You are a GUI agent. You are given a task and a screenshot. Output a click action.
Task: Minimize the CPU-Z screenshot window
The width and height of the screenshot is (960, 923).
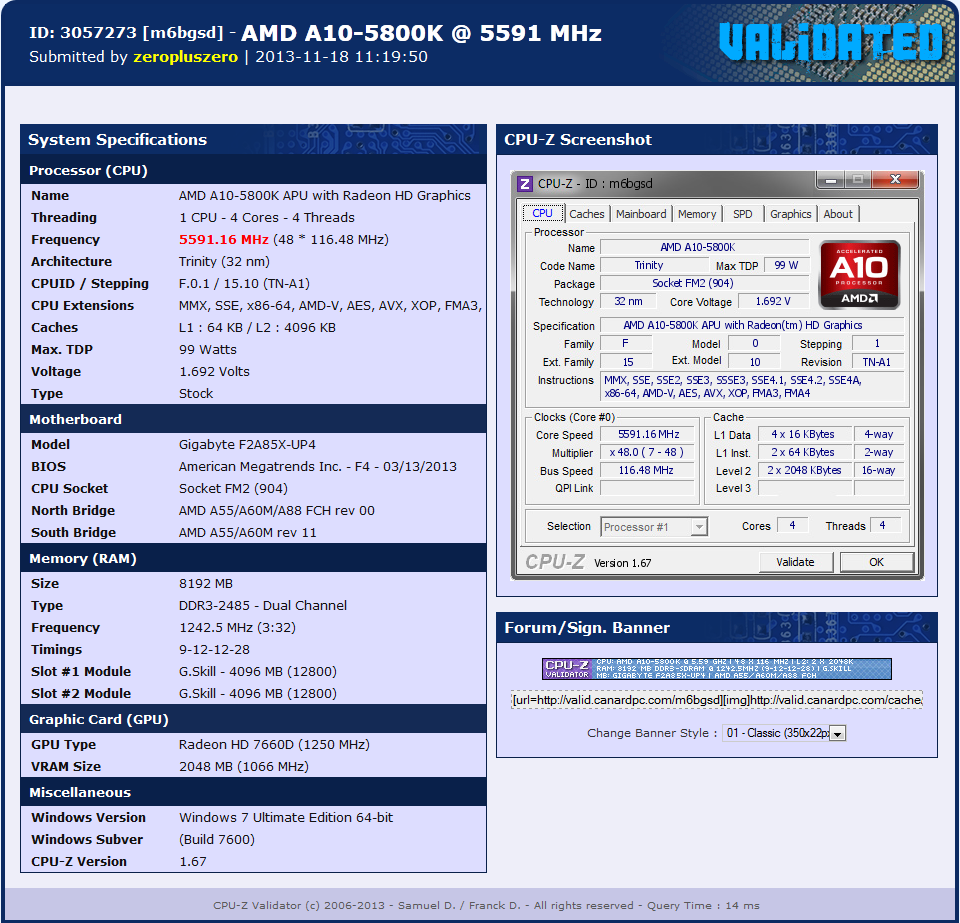(831, 180)
